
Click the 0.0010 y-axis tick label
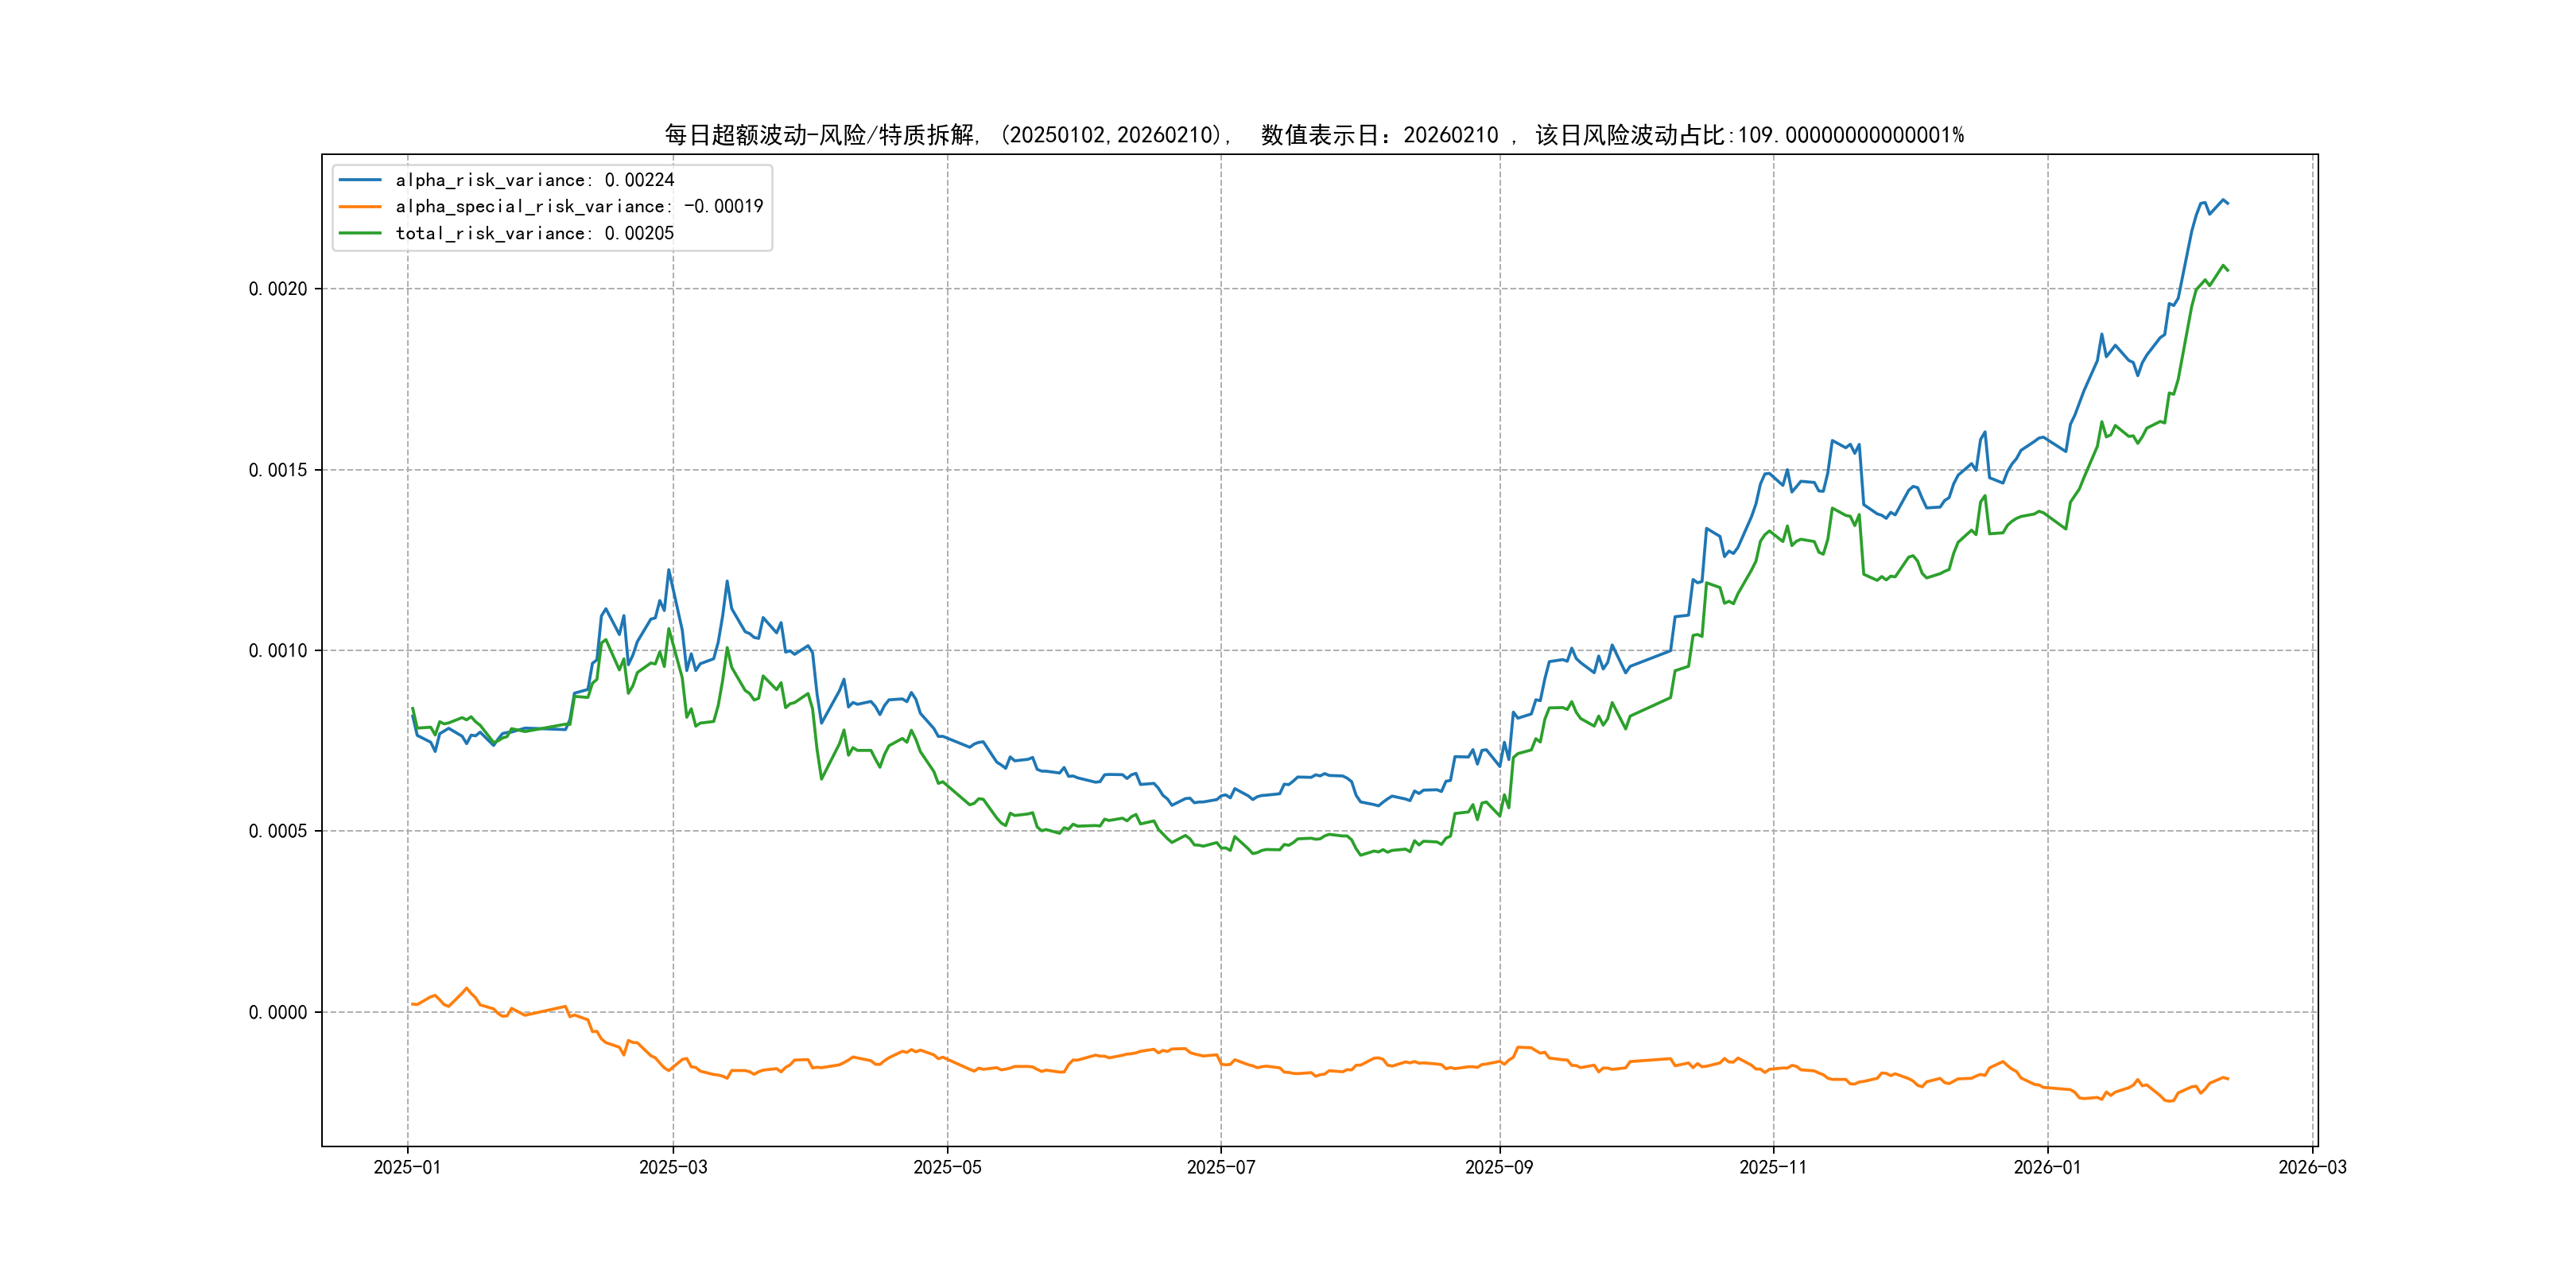tap(278, 651)
